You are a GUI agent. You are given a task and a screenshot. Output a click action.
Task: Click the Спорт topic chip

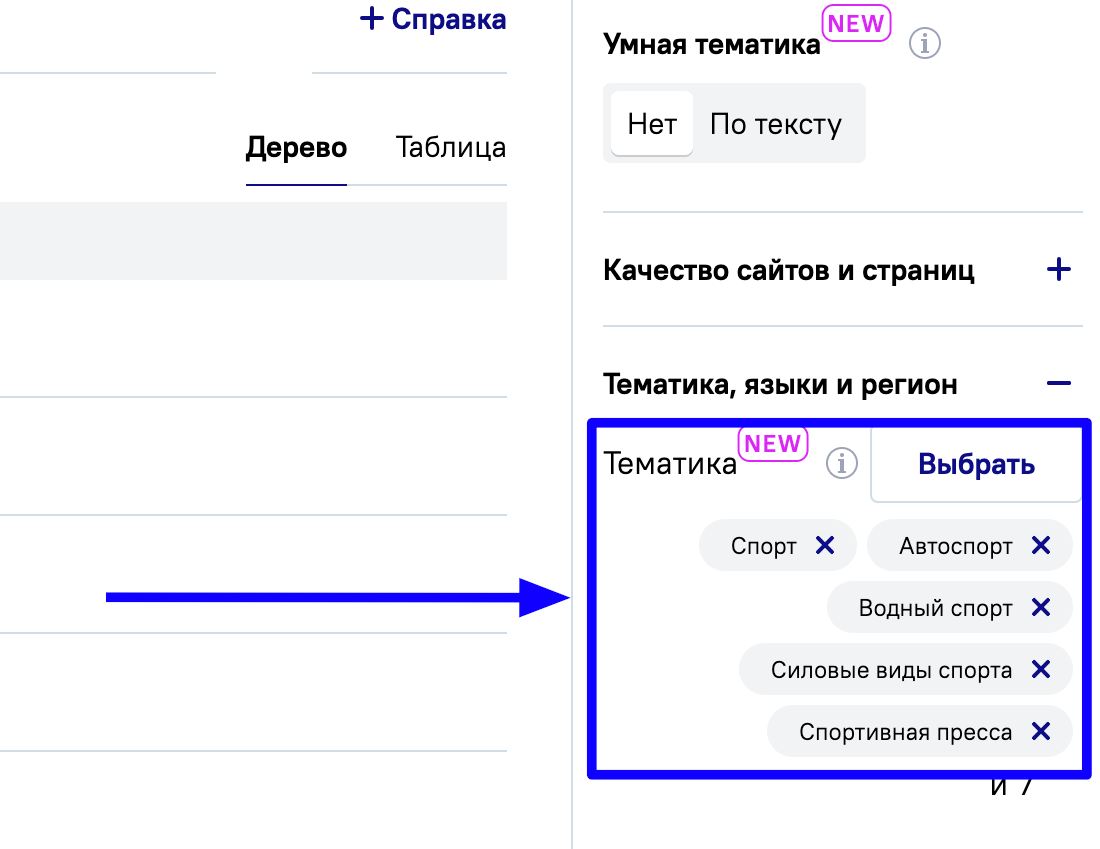tap(763, 546)
